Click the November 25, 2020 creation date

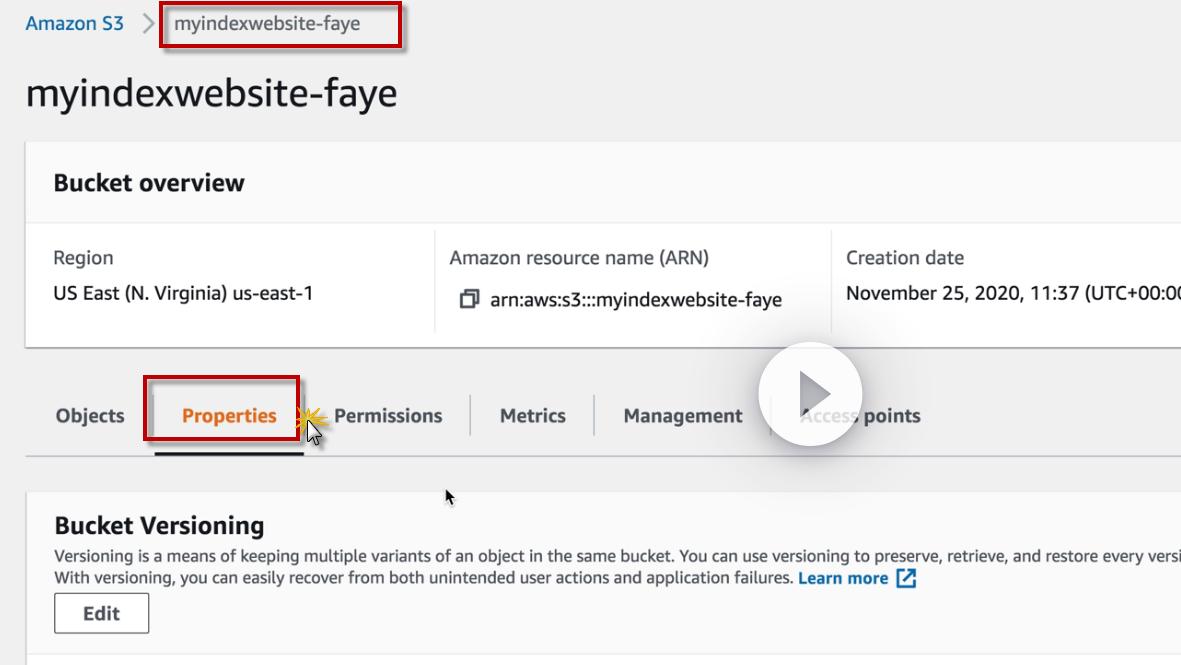tap(1012, 294)
